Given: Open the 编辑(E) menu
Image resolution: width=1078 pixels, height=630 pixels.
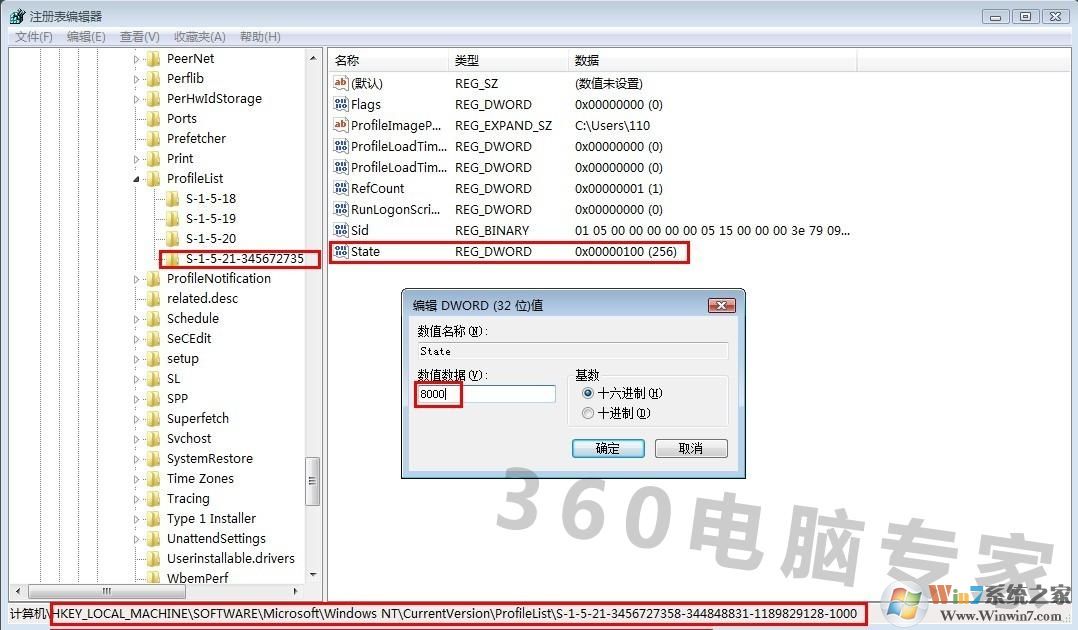Looking at the screenshot, I should (x=86, y=36).
